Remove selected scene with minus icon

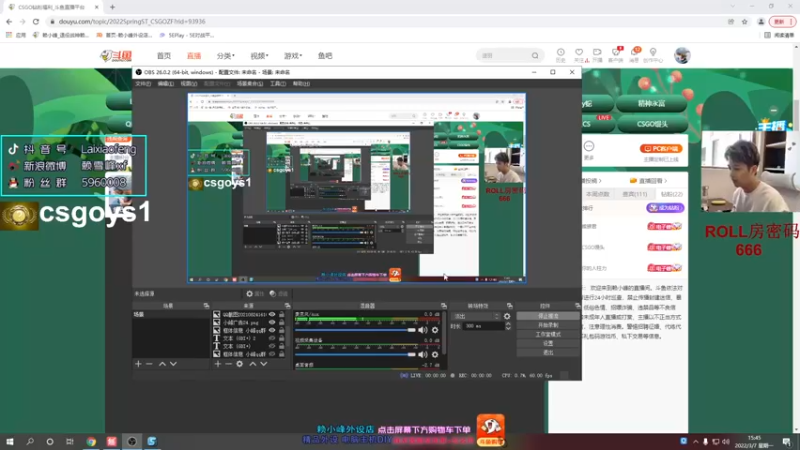[149, 364]
